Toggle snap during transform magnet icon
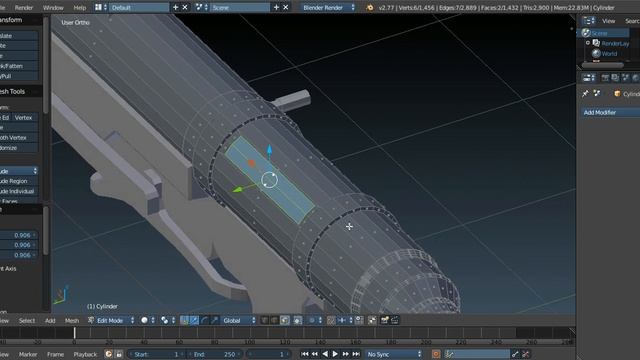The width and height of the screenshot is (640, 360). 331,320
